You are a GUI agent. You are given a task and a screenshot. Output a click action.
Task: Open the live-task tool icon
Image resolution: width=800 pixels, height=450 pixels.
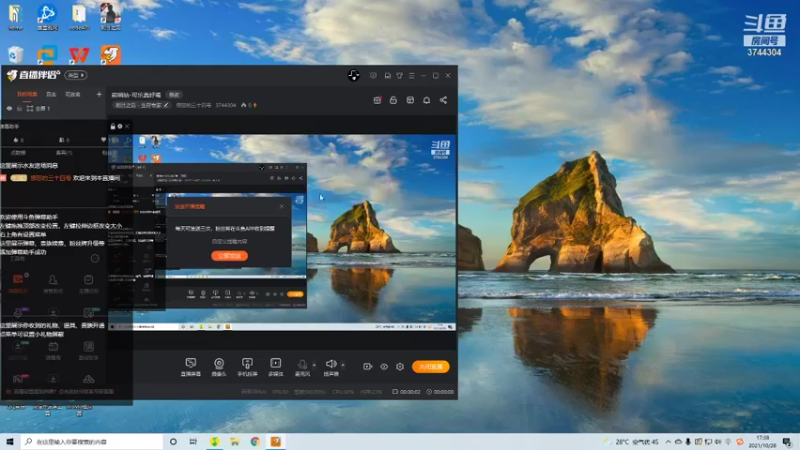point(88,283)
